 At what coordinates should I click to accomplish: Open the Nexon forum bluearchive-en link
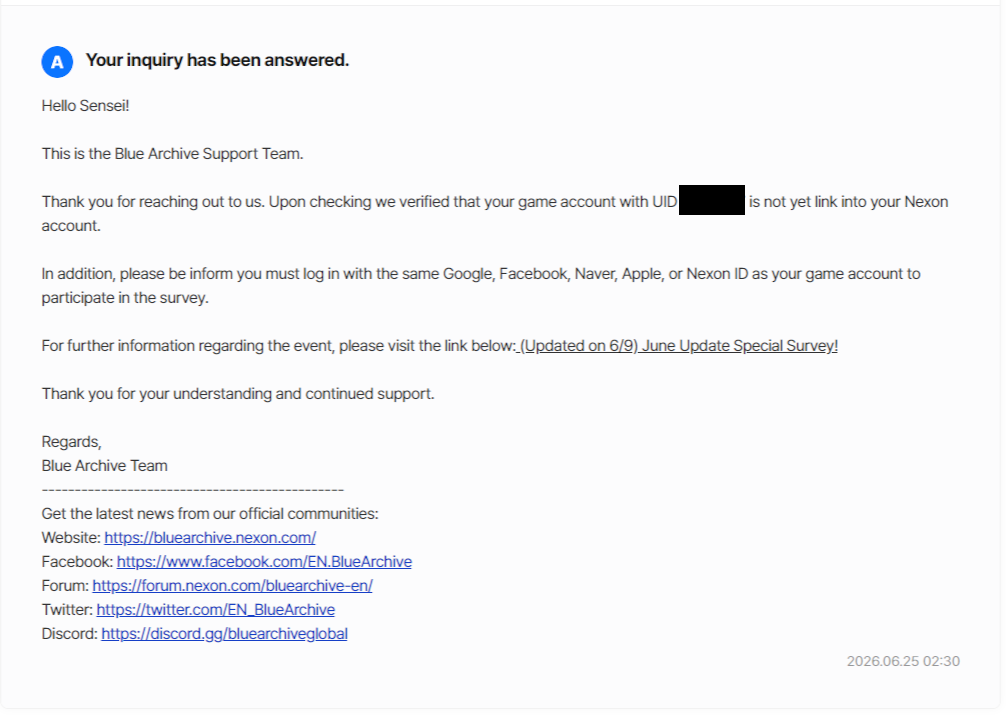232,586
